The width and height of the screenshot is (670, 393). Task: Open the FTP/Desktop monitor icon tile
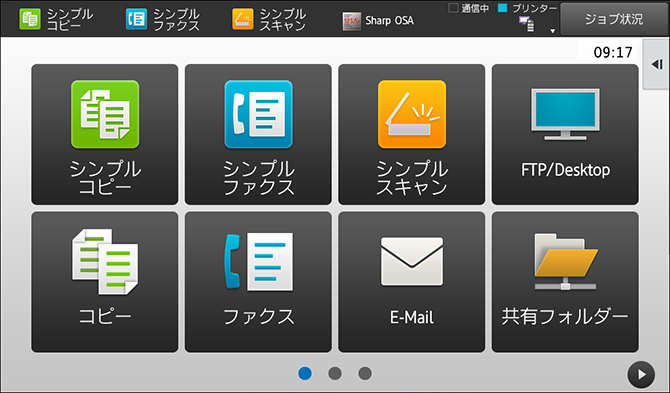(565, 135)
